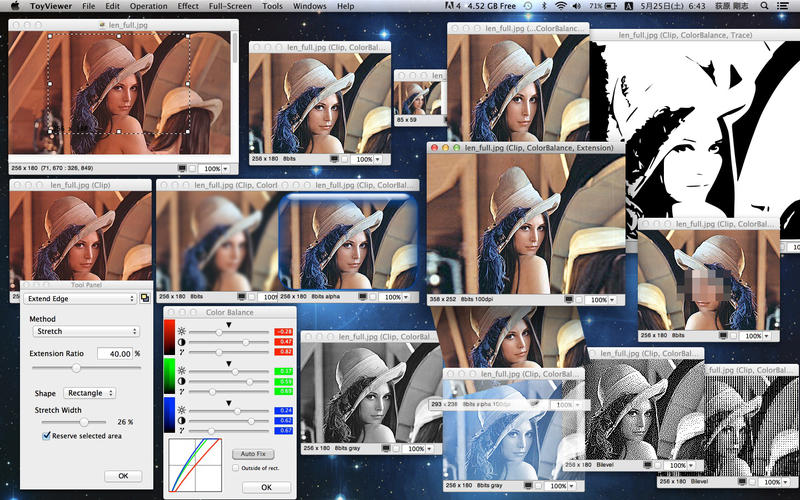Open the Effect menu

click(188, 6)
